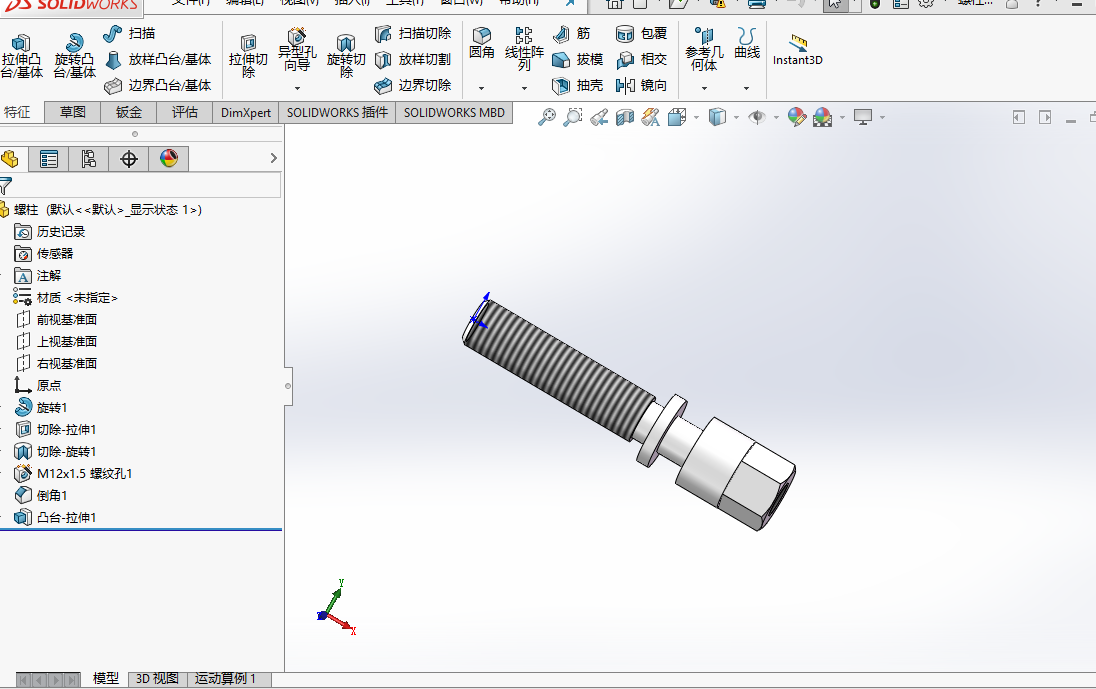Open the 异型孔向导 hole wizard
Viewport: 1096px width, 689px height.
click(x=297, y=50)
